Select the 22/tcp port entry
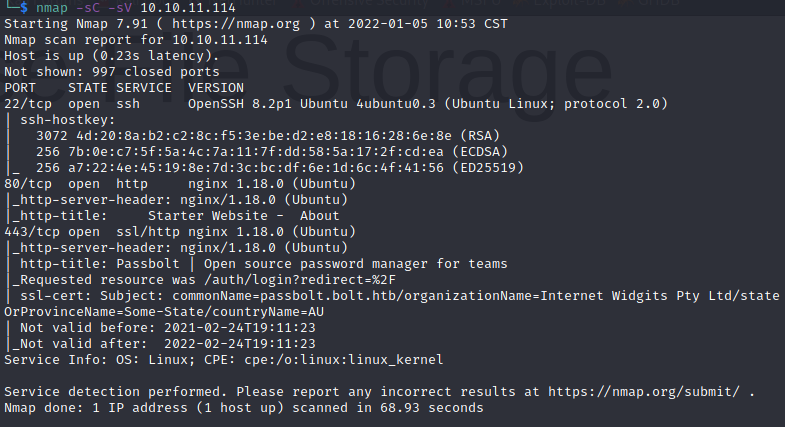The width and height of the screenshot is (785, 427). pos(24,104)
